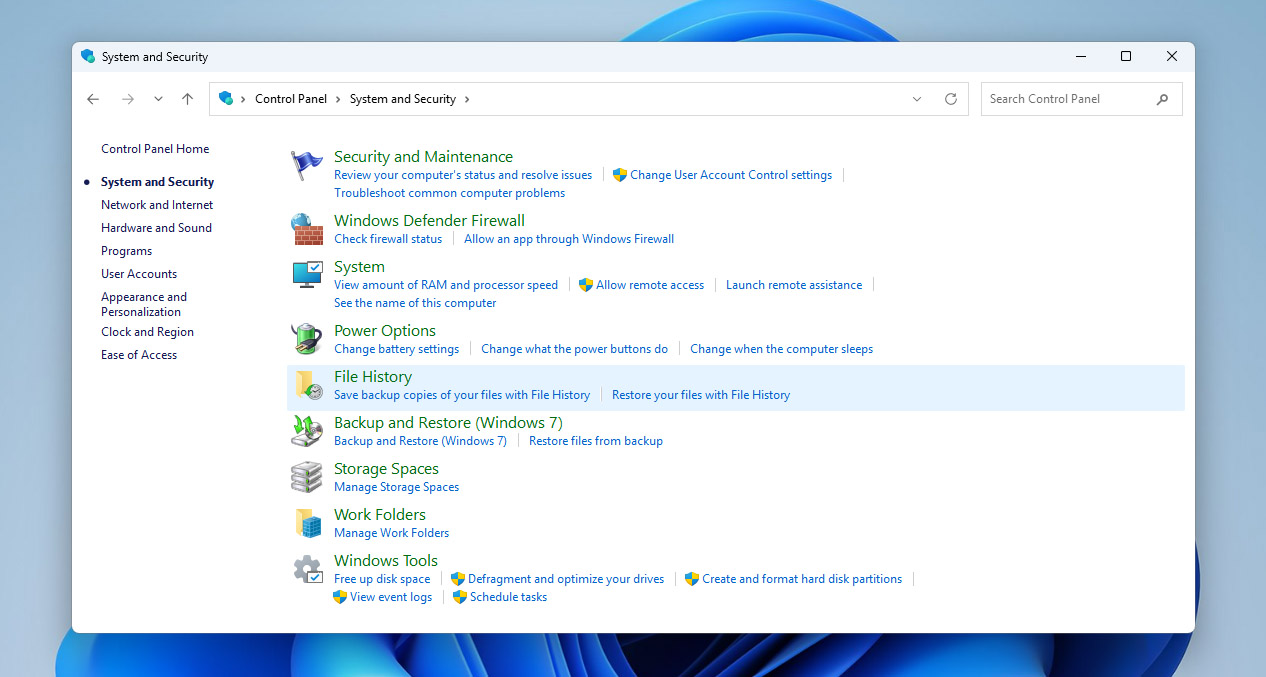Click the shield icon beside Schedule tasks
1266x677 pixels.
tap(460, 597)
